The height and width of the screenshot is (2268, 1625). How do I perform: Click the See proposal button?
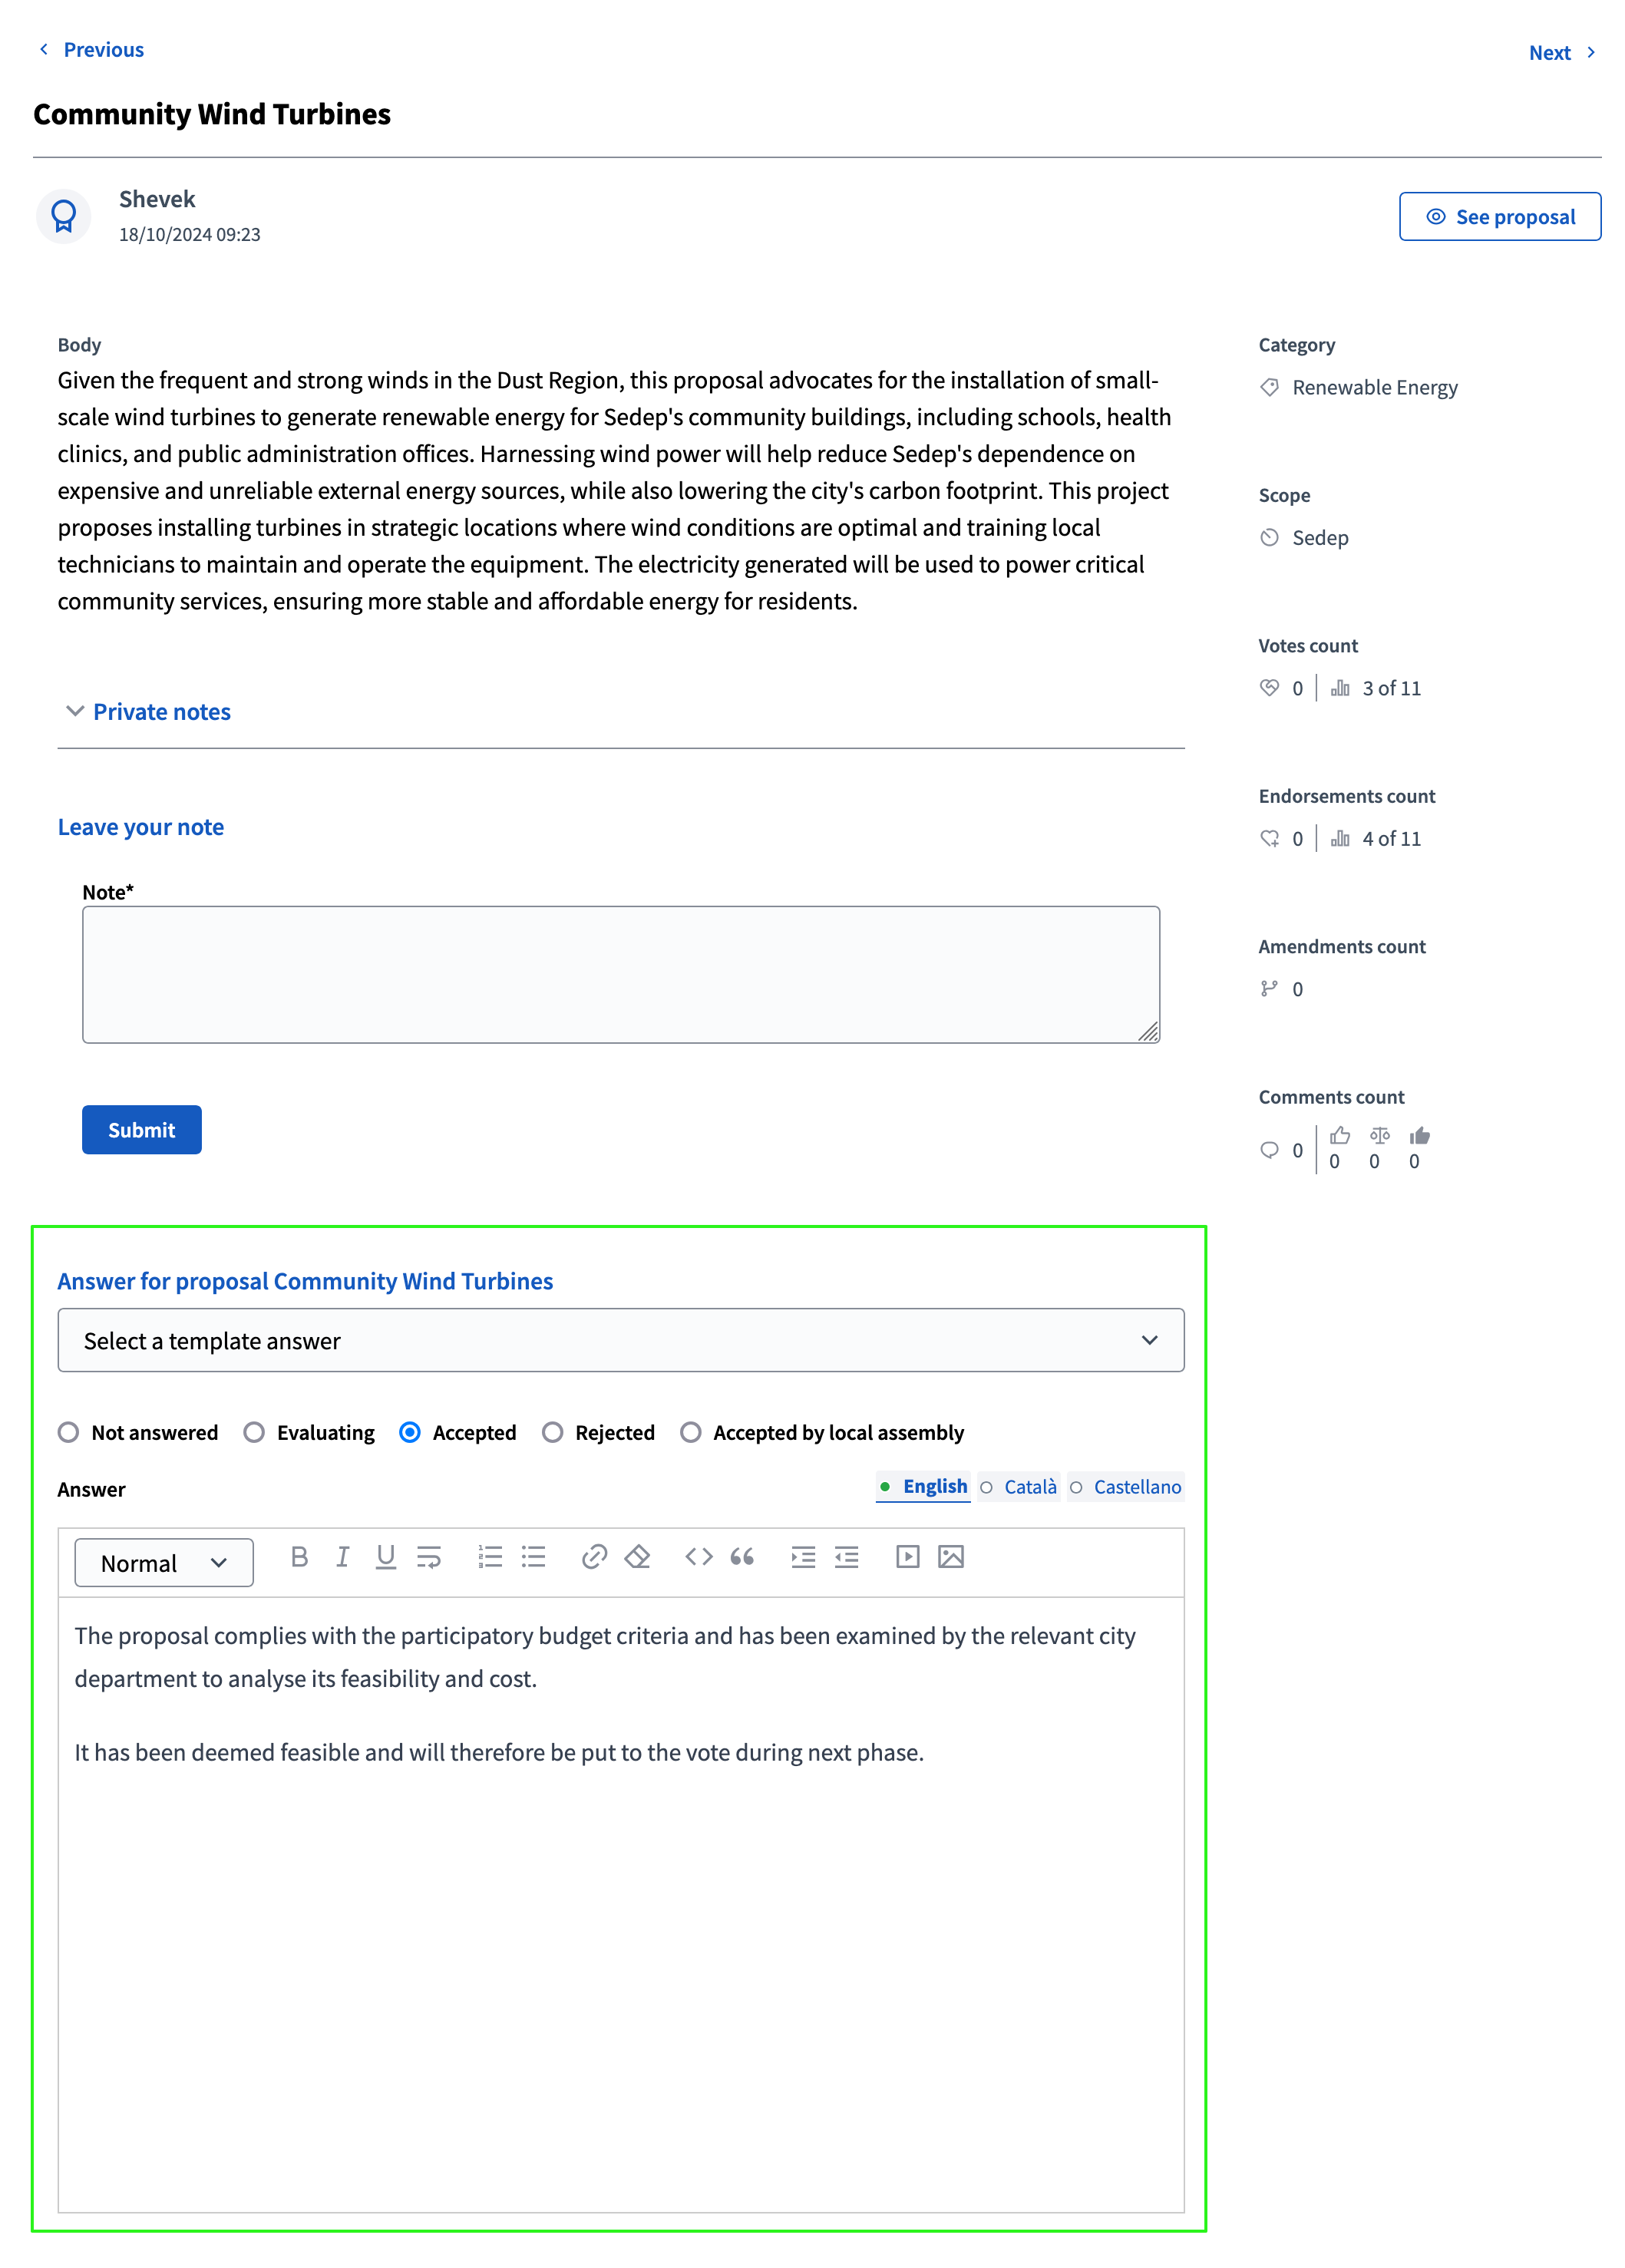coord(1498,214)
